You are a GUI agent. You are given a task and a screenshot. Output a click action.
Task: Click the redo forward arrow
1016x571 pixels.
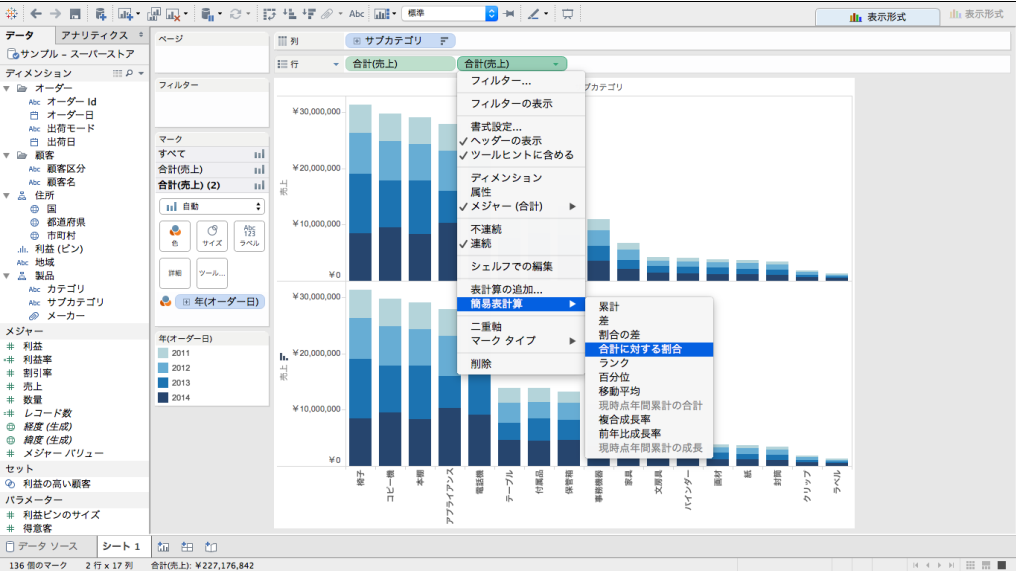coord(56,14)
